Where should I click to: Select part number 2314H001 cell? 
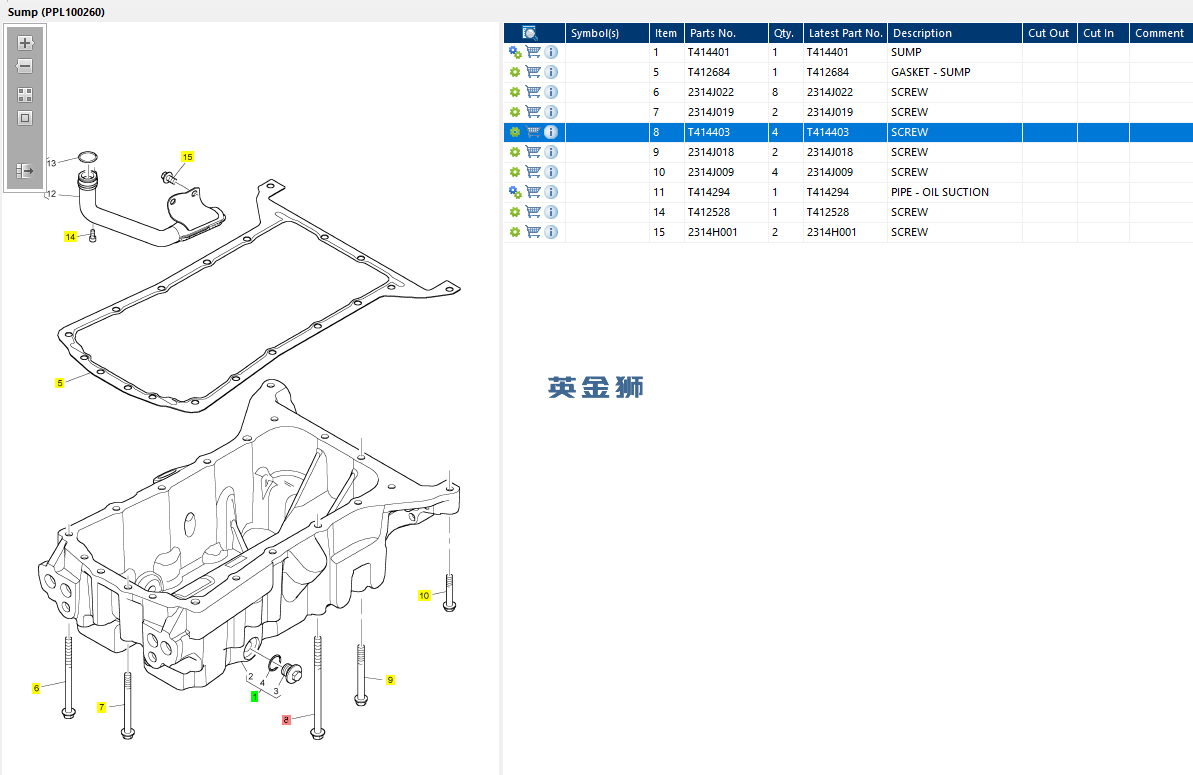coord(726,232)
